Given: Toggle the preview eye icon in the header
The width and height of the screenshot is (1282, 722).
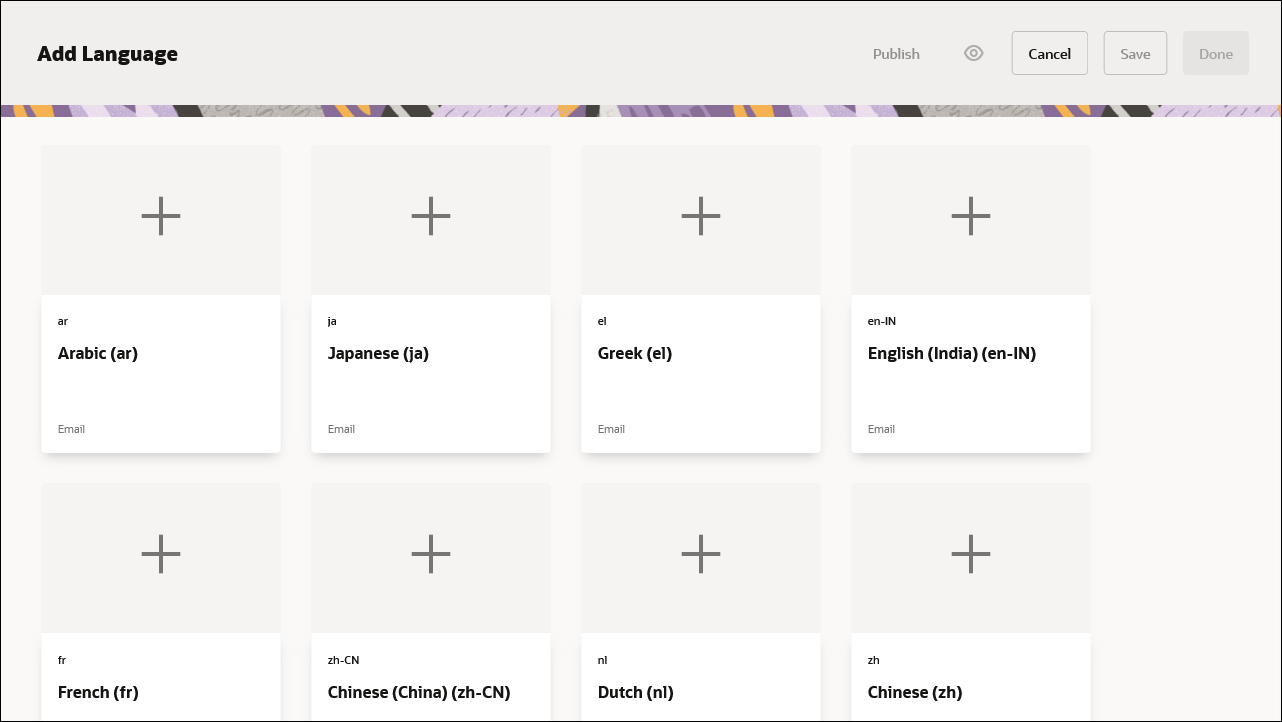Looking at the screenshot, I should (973, 53).
